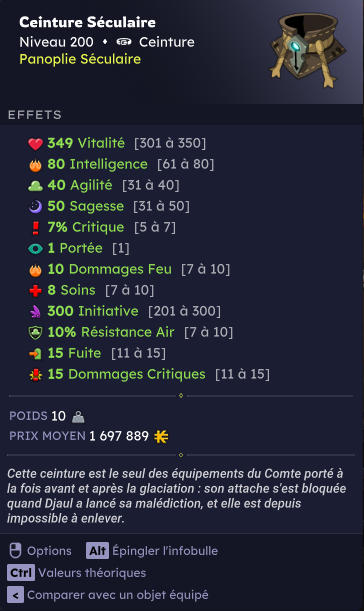Click the Dommages Critiques icon

tap(35, 374)
